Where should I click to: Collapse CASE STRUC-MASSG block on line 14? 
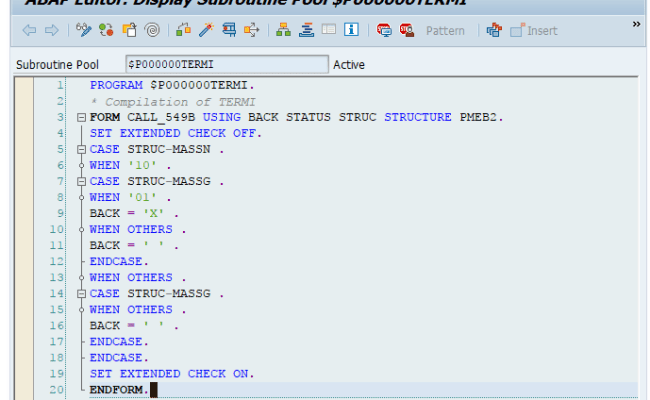pyautogui.click(x=81, y=293)
